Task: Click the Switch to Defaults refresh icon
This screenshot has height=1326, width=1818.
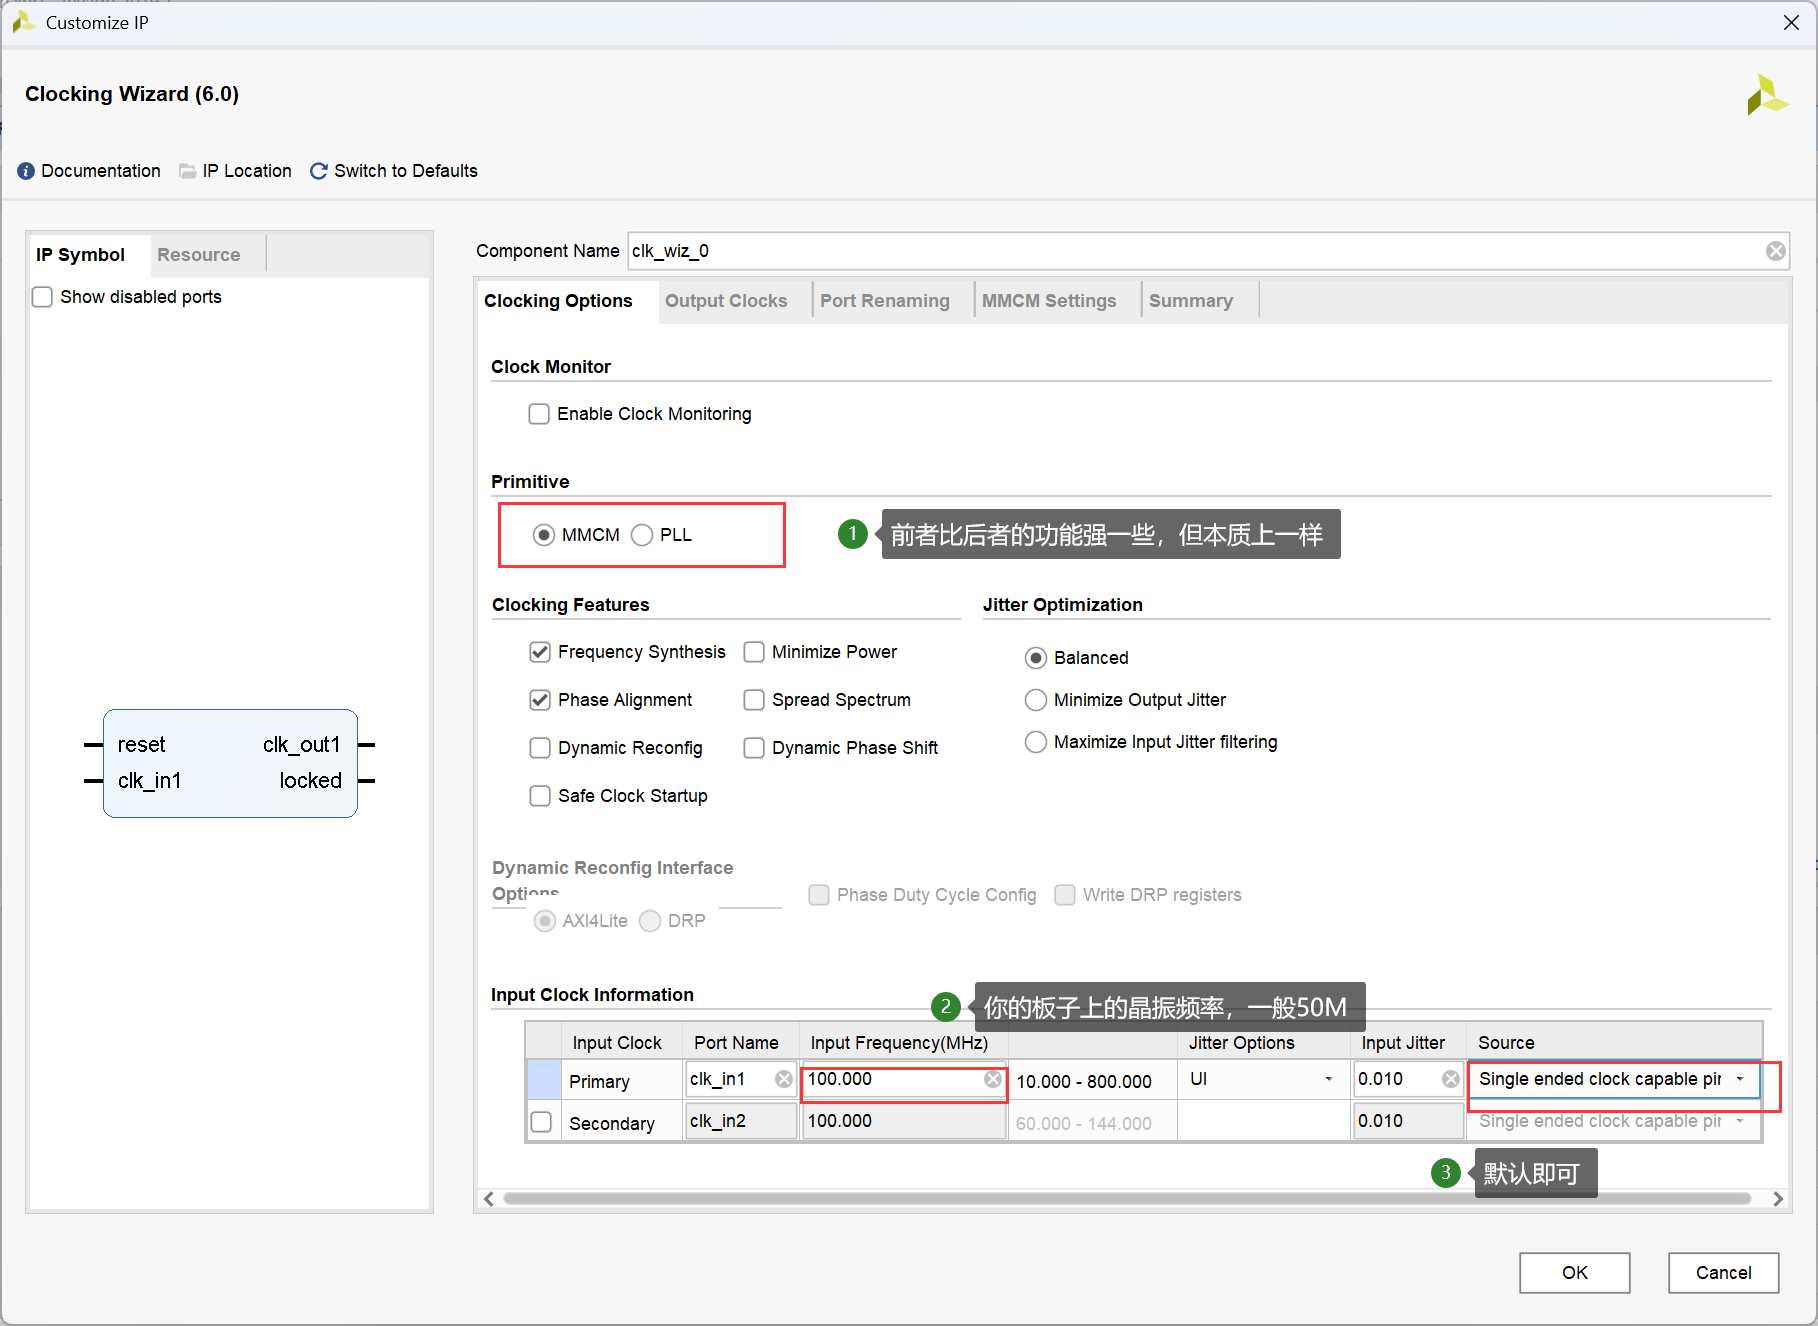Action: (x=319, y=171)
